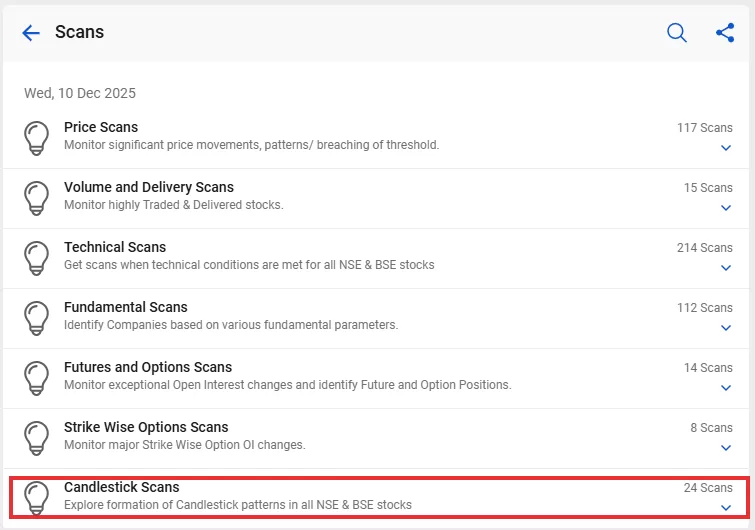Click the Volume and Delivery Scans lightbulb icon
Image resolution: width=755 pixels, height=530 pixels.
coord(37,197)
